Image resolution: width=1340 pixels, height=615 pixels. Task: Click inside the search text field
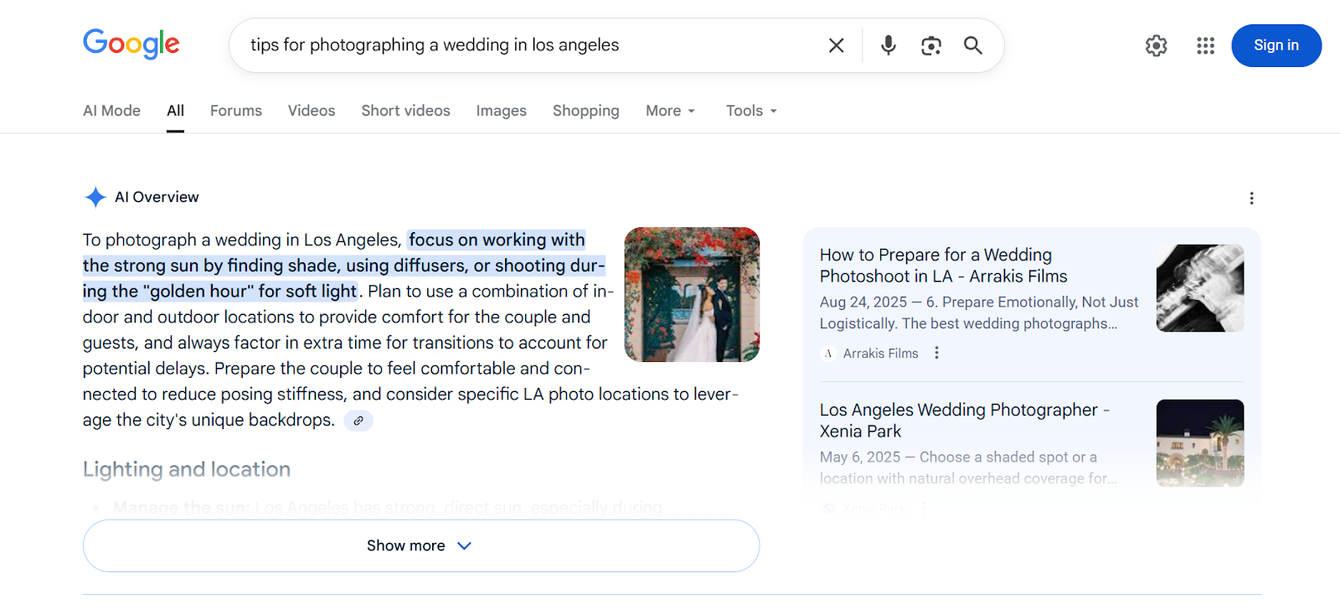[x=520, y=45]
